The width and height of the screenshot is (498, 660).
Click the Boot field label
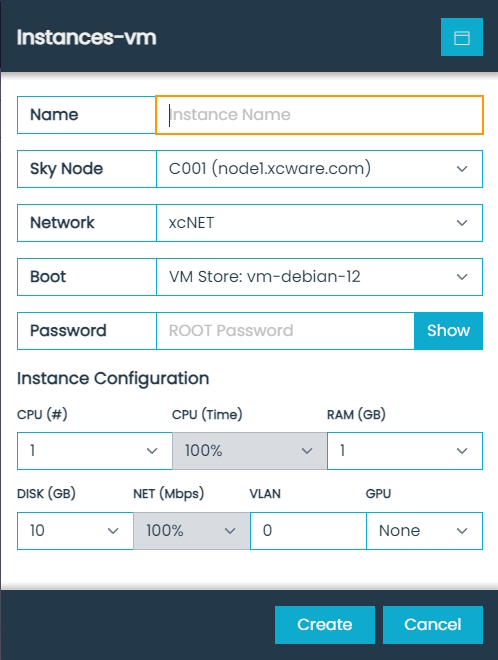click(x=48, y=277)
